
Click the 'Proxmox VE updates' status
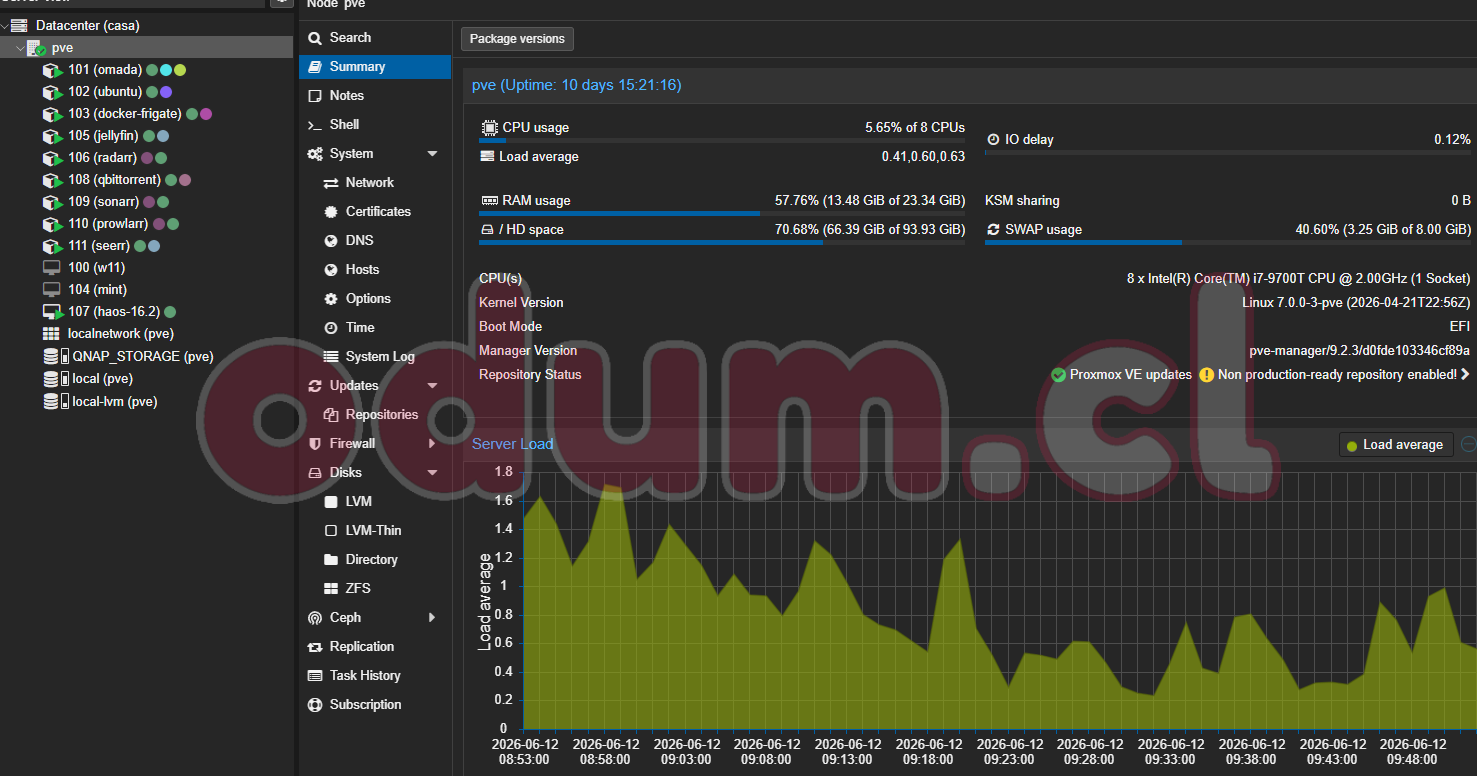point(1131,375)
